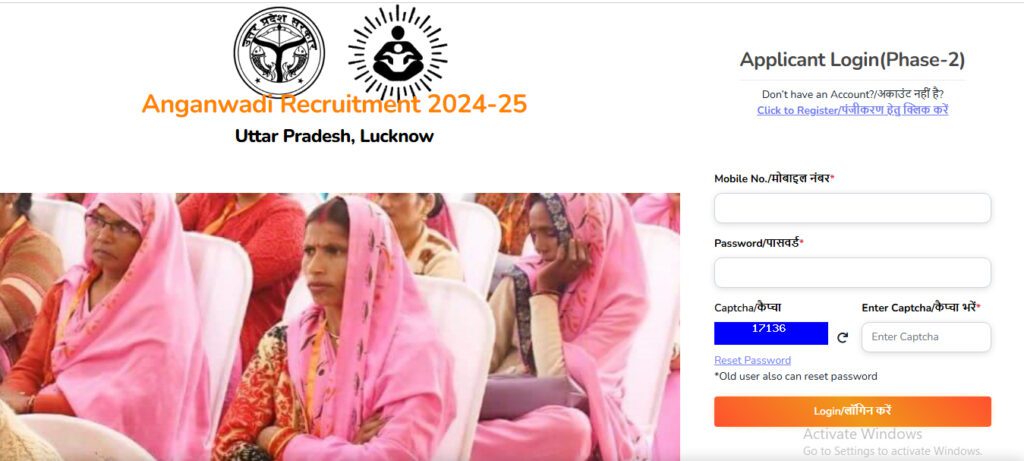This screenshot has width=1024, height=461.
Task: Focus the Password input field
Action: click(x=852, y=272)
